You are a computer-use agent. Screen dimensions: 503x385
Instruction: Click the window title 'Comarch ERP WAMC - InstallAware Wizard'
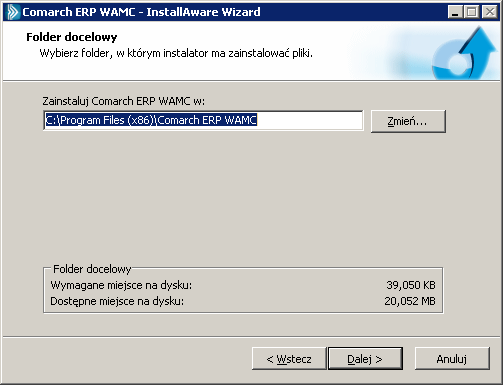(141, 12)
